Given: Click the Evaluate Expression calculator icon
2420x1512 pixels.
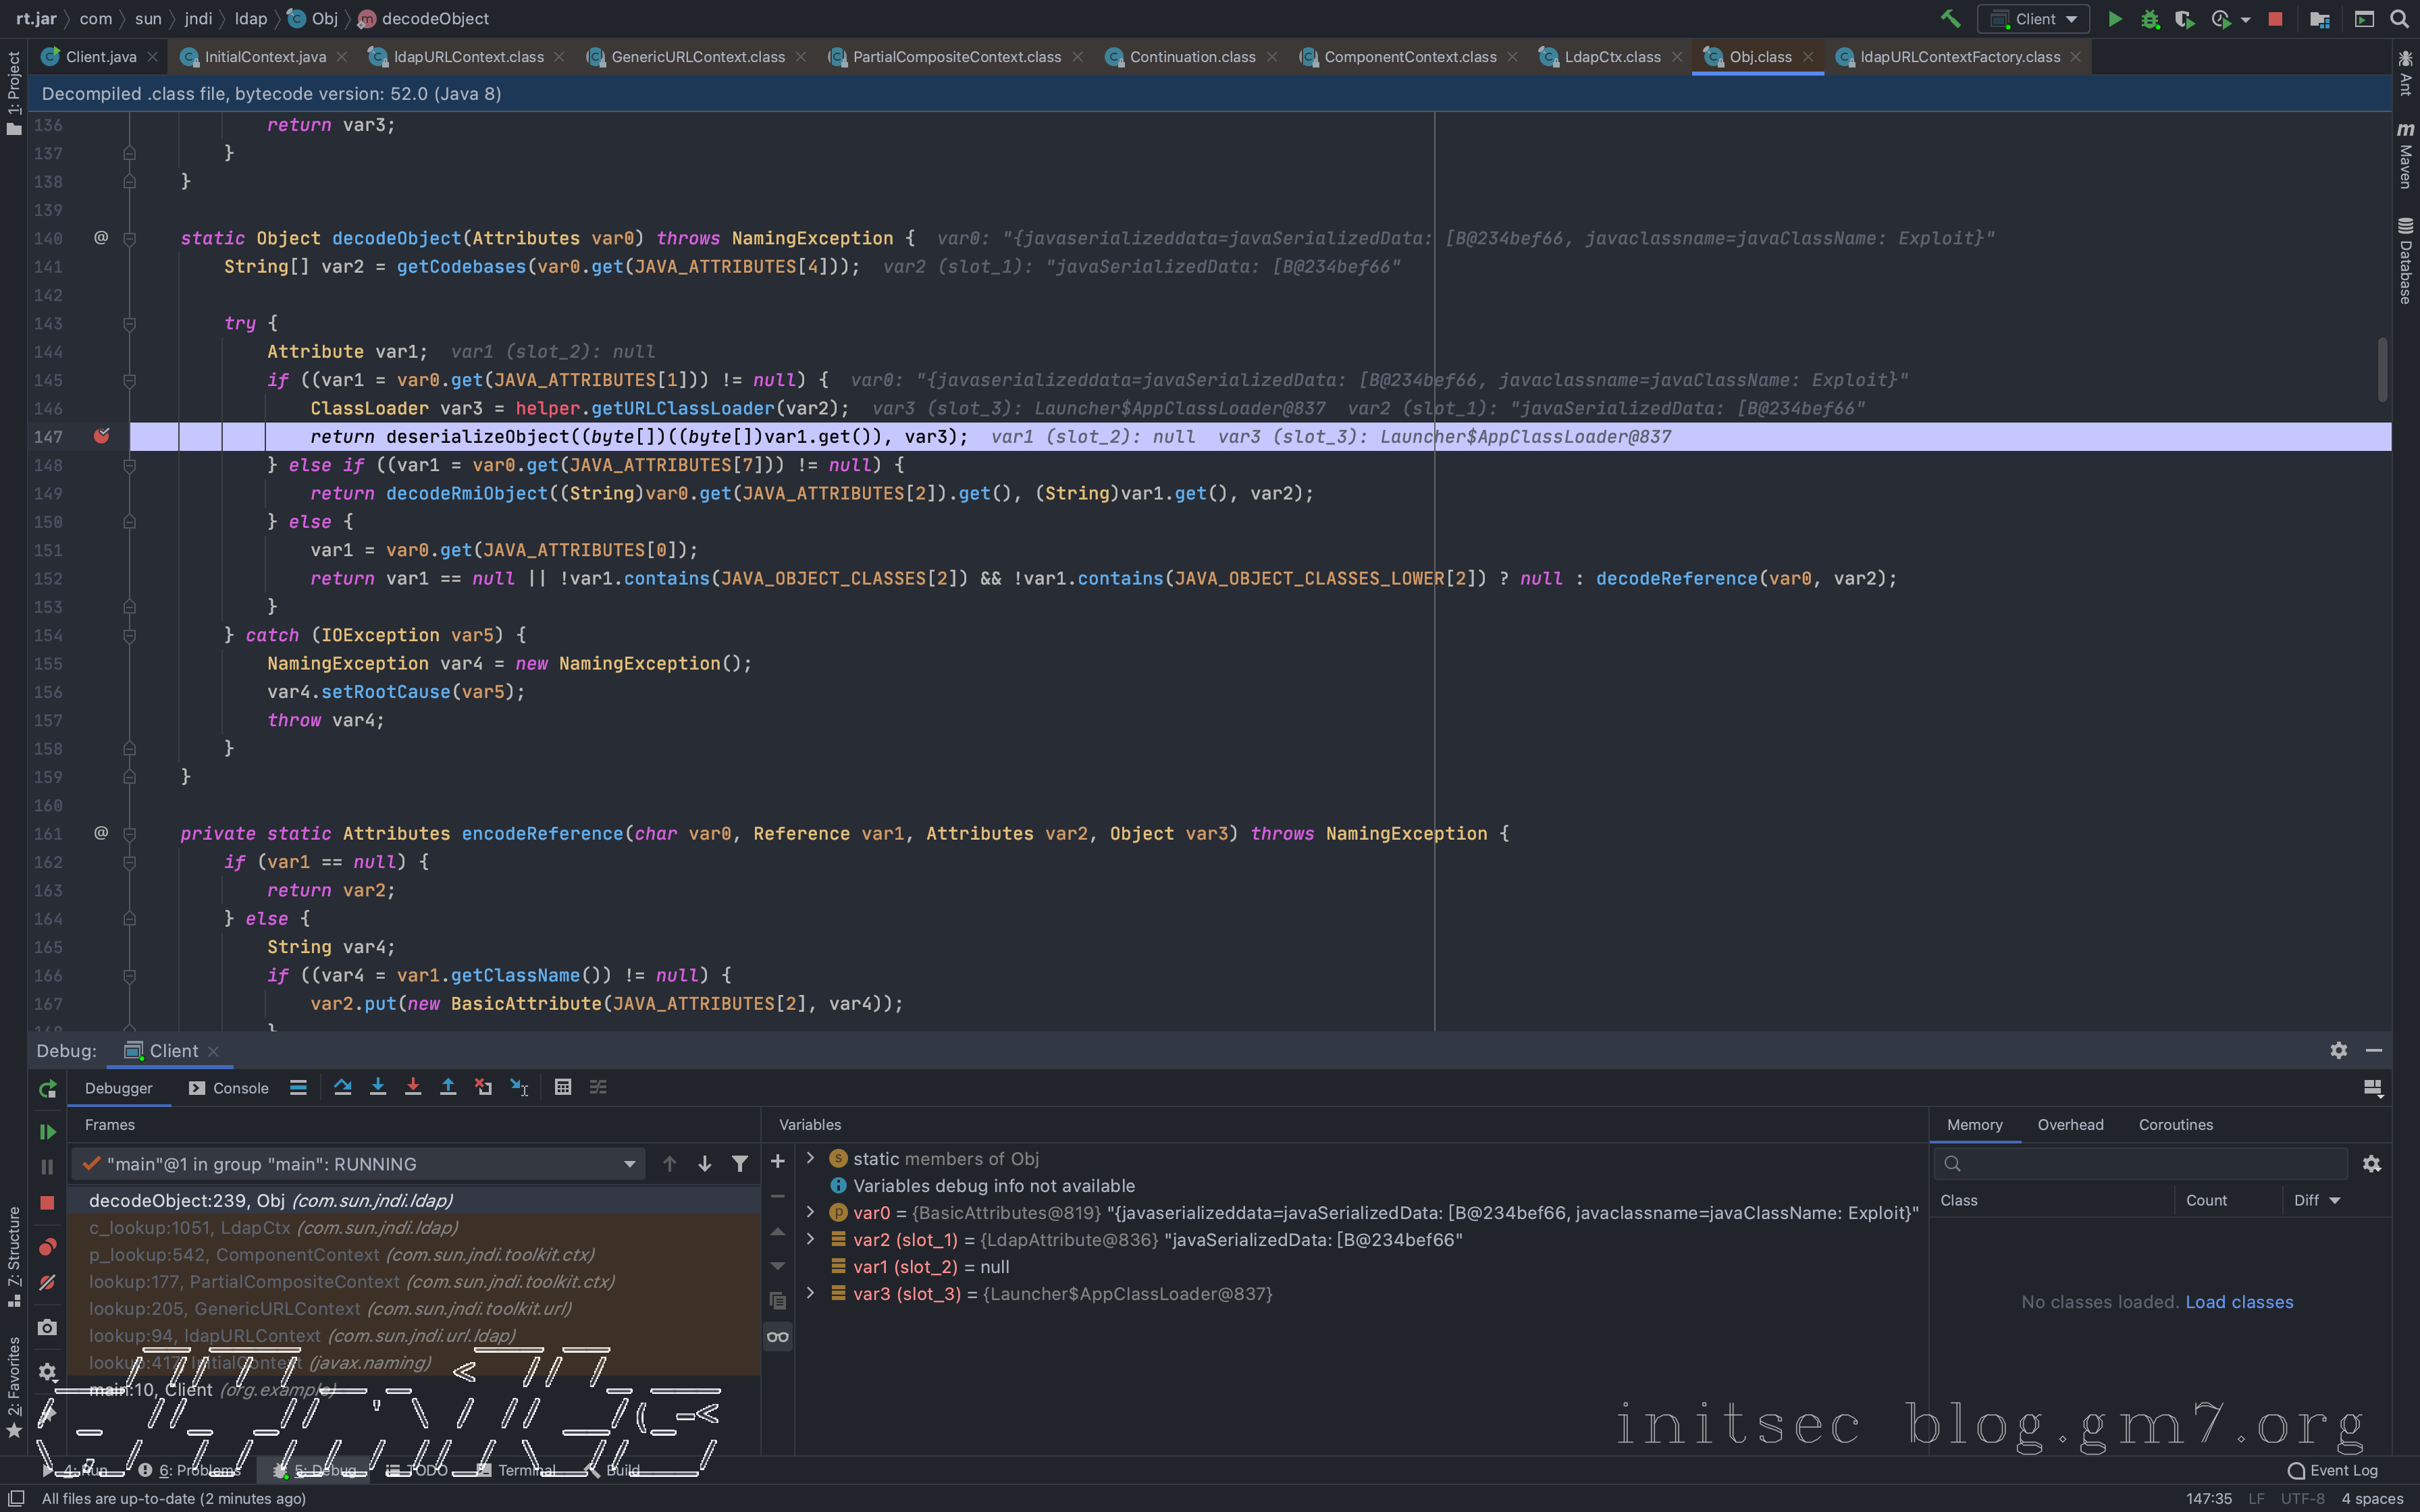Looking at the screenshot, I should (x=563, y=1087).
